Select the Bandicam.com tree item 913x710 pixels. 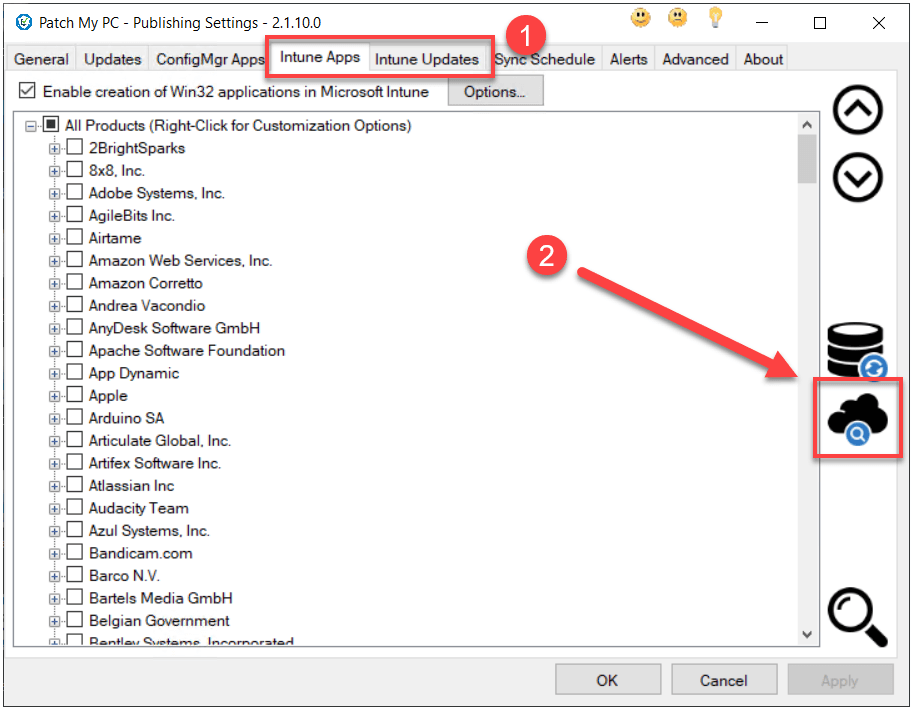tap(140, 553)
